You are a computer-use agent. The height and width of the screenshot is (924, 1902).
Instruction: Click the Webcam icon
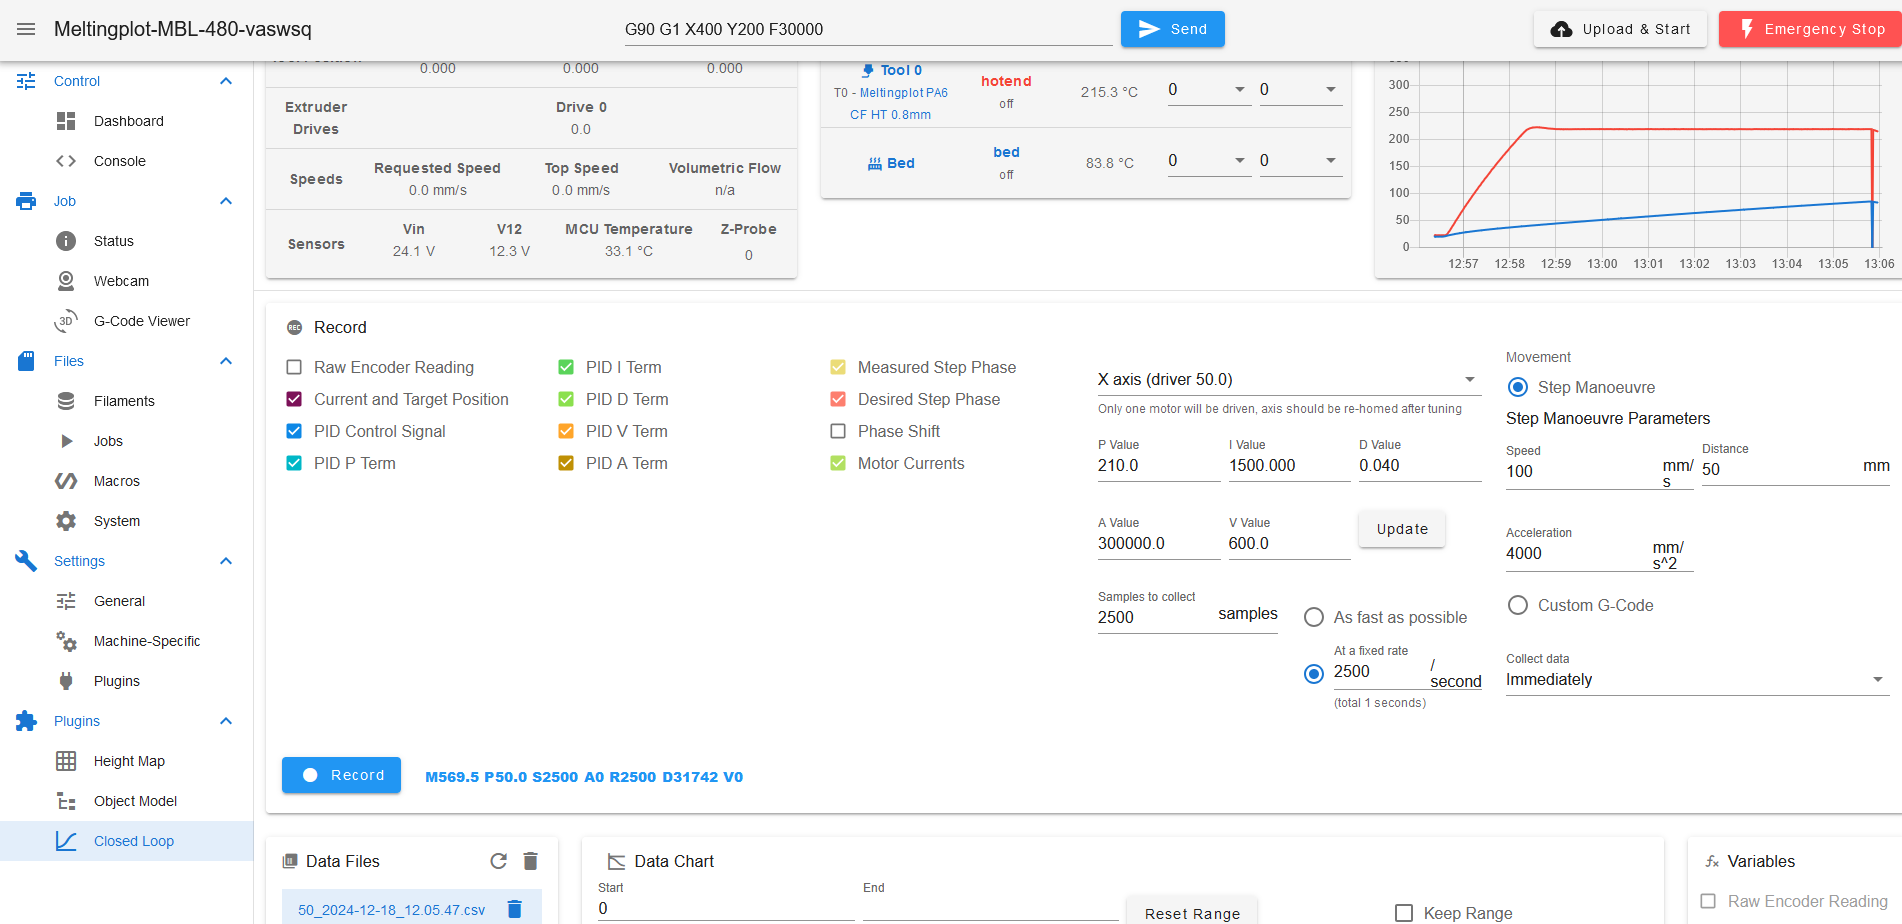(x=66, y=281)
